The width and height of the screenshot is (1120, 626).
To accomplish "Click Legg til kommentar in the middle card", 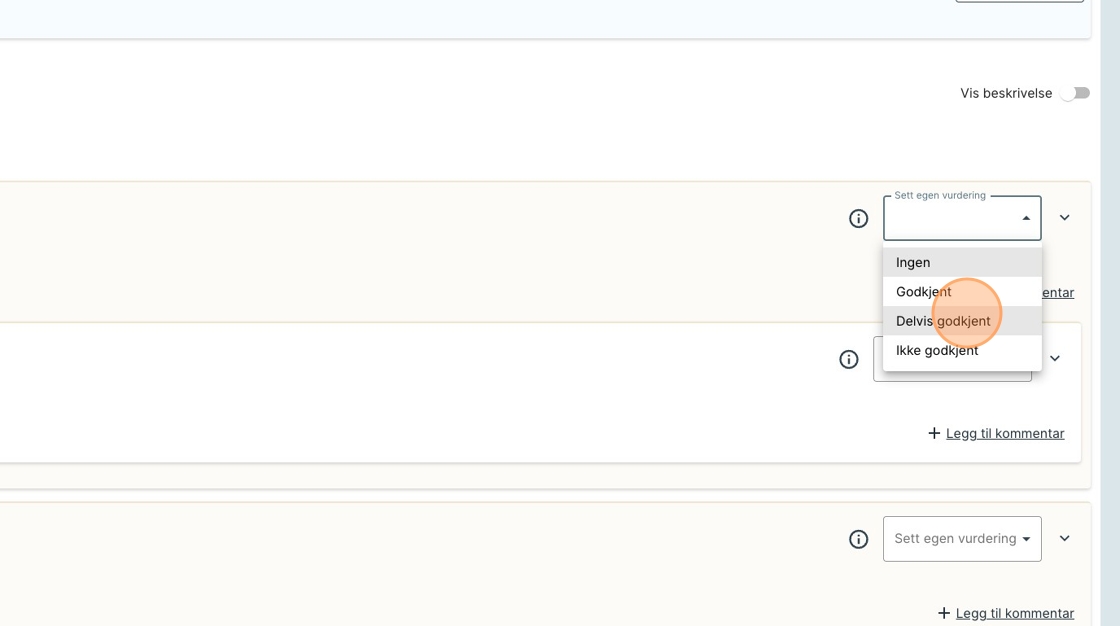I will point(1004,433).
